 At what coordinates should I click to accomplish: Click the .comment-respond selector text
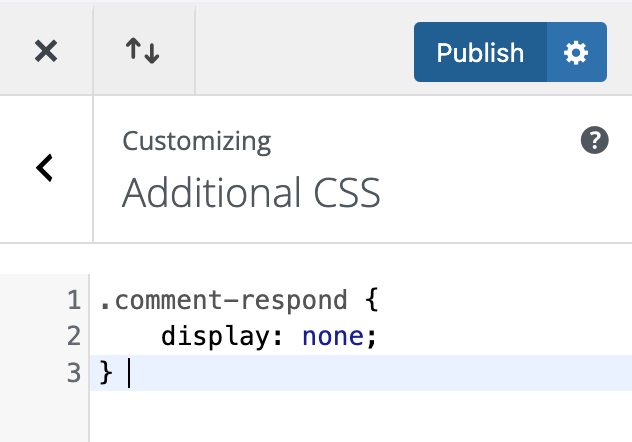tap(223, 300)
